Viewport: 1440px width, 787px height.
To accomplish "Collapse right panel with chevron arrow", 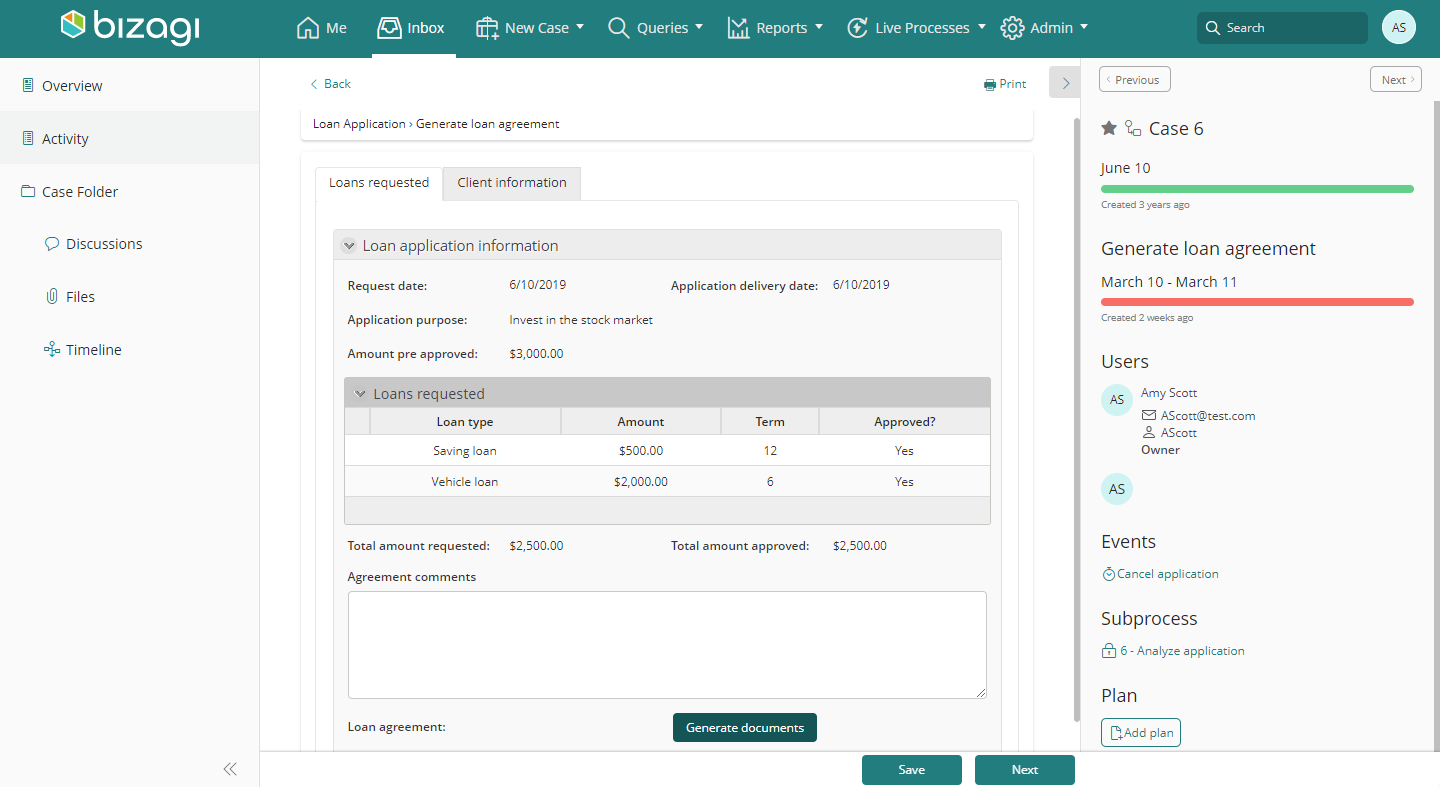I will [1065, 82].
